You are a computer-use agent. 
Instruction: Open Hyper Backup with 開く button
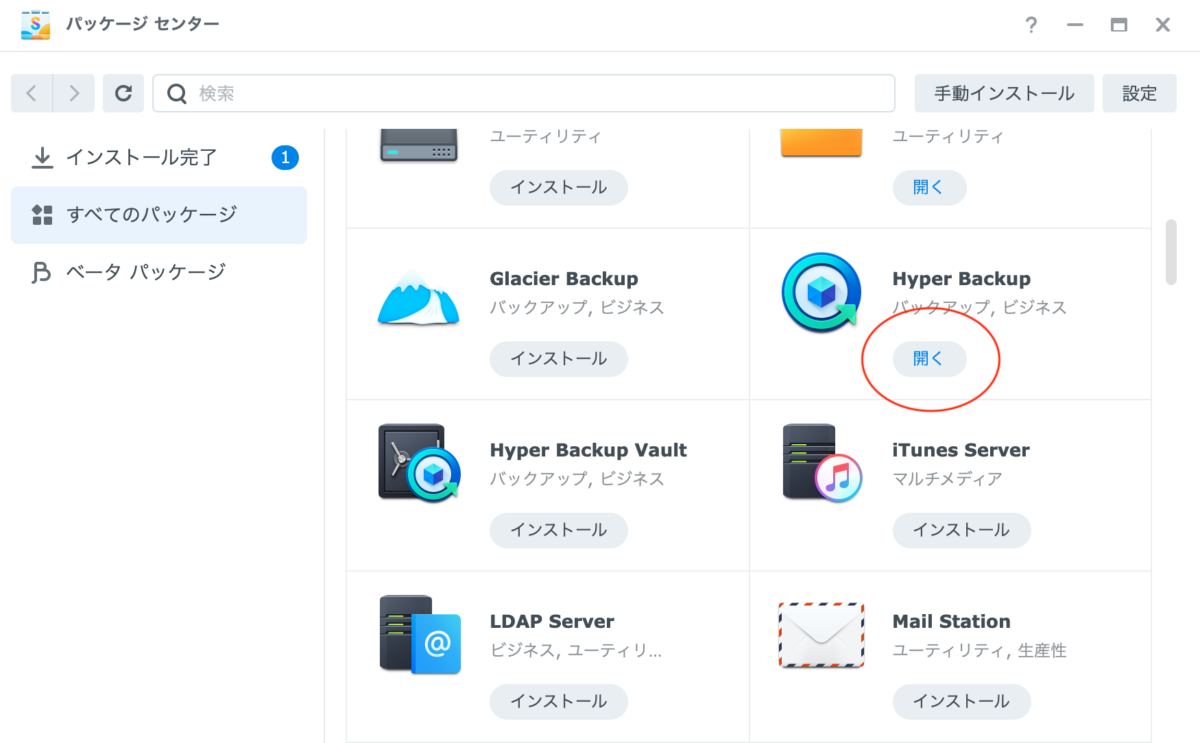click(x=929, y=358)
